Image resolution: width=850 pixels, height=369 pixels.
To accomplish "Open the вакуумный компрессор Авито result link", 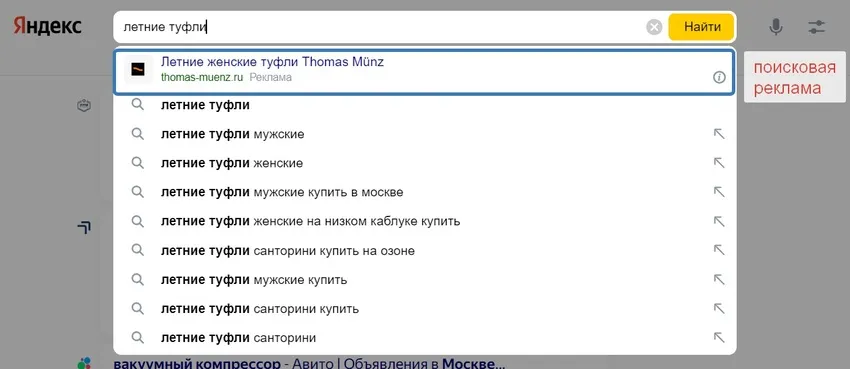I will [x=309, y=363].
